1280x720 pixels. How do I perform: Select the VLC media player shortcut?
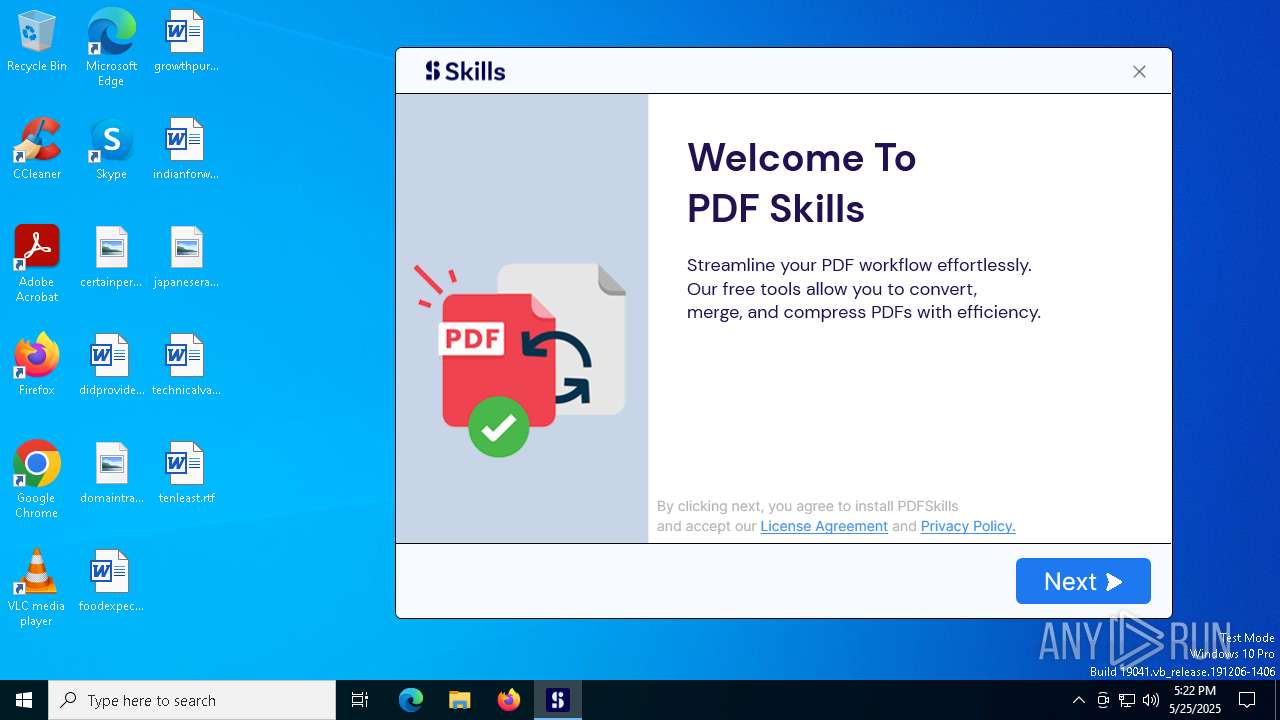pos(37,588)
